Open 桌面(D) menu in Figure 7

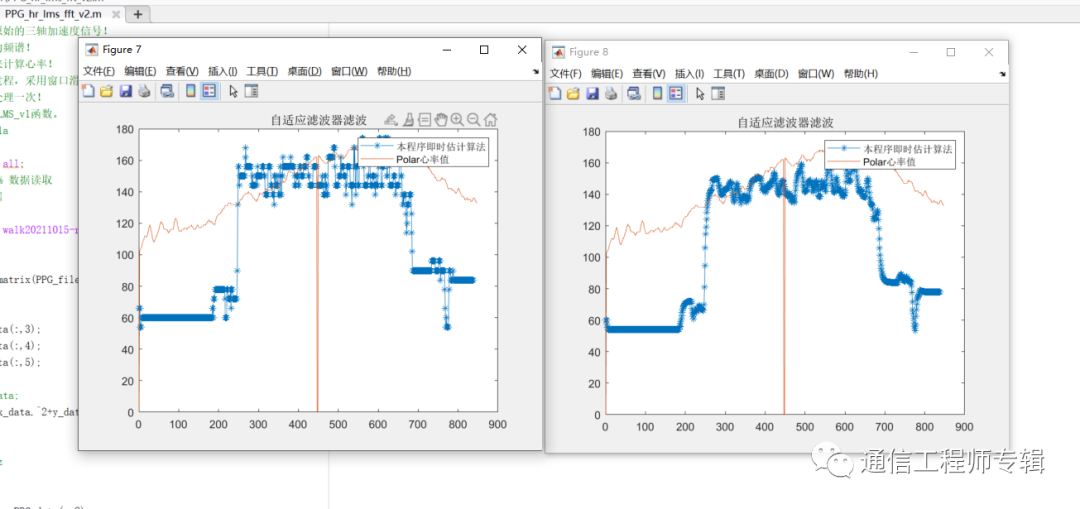tap(305, 71)
